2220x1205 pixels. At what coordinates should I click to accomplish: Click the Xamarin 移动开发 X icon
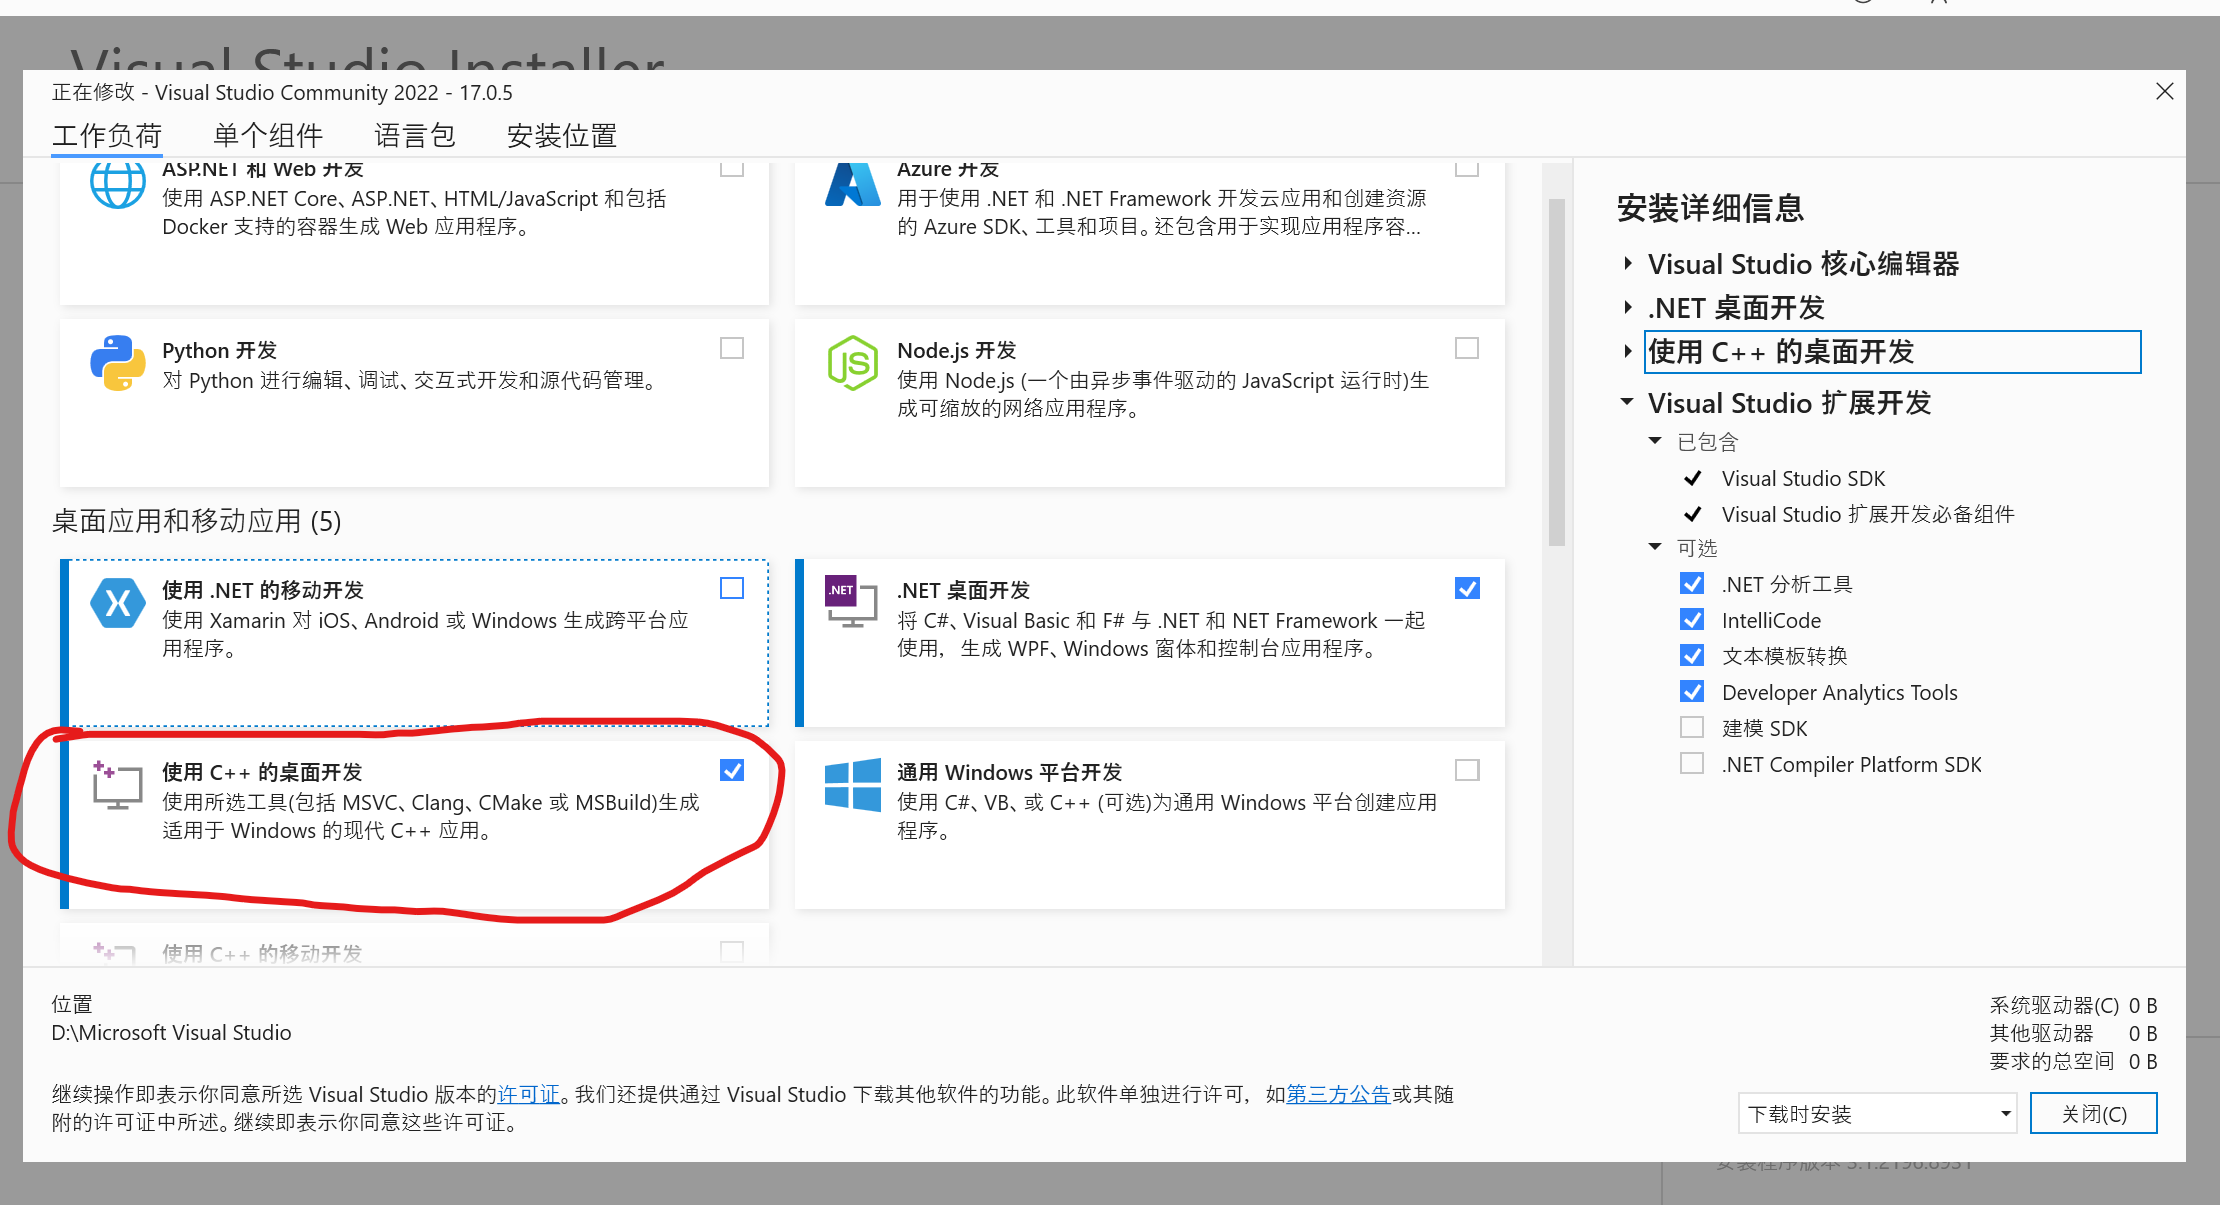pyautogui.click(x=117, y=604)
